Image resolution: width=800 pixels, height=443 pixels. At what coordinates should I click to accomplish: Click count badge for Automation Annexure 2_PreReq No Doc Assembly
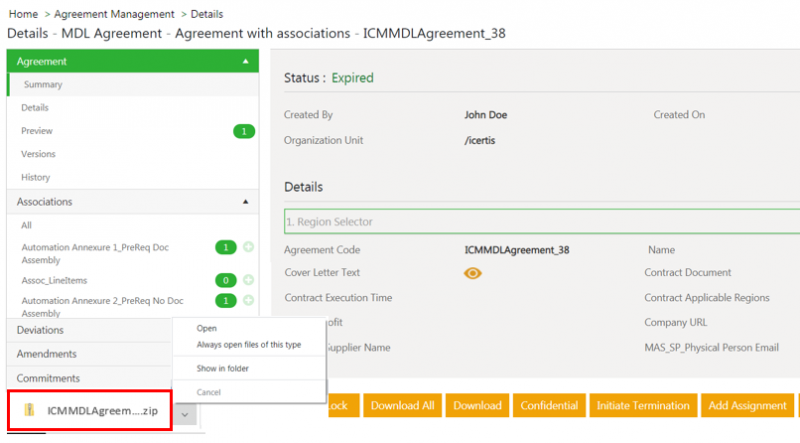226,301
